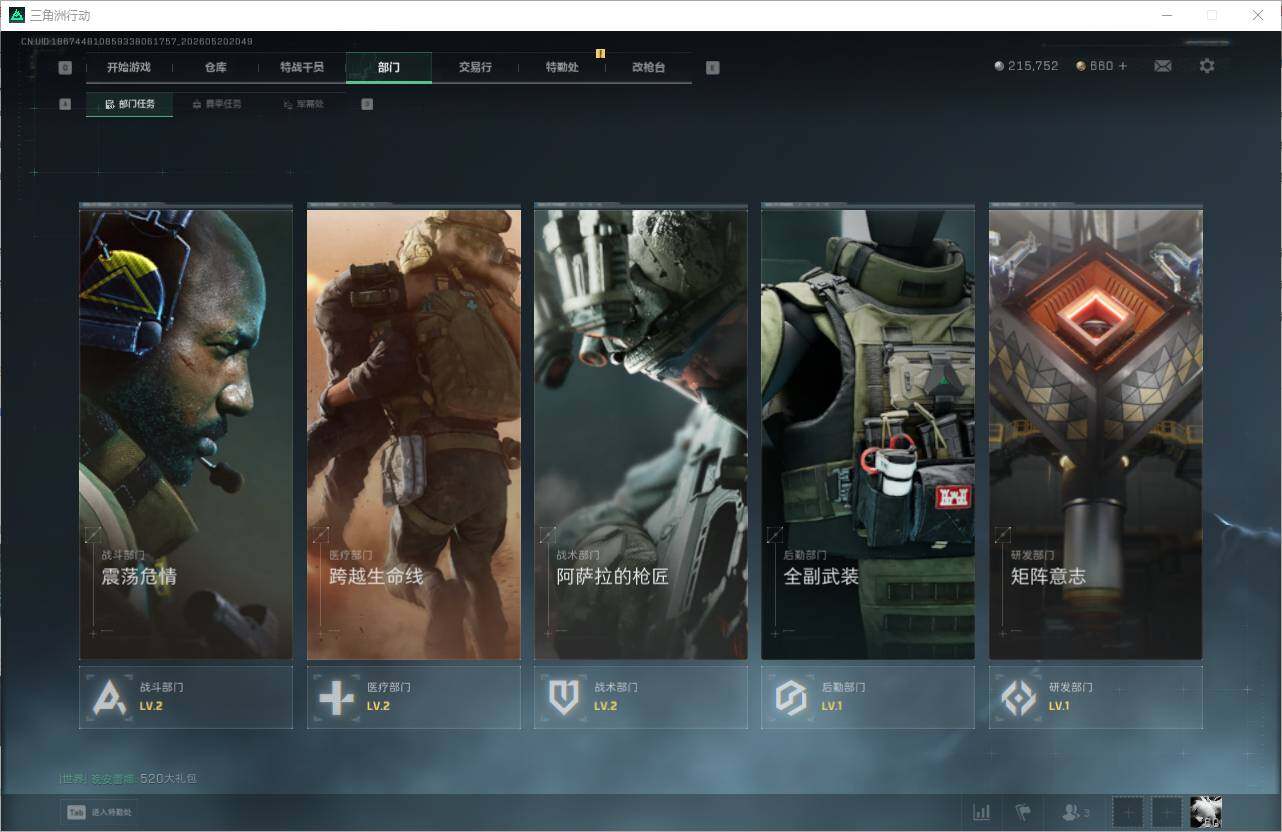Switch to the 仓库 tab
The width and height of the screenshot is (1282, 832).
(216, 67)
